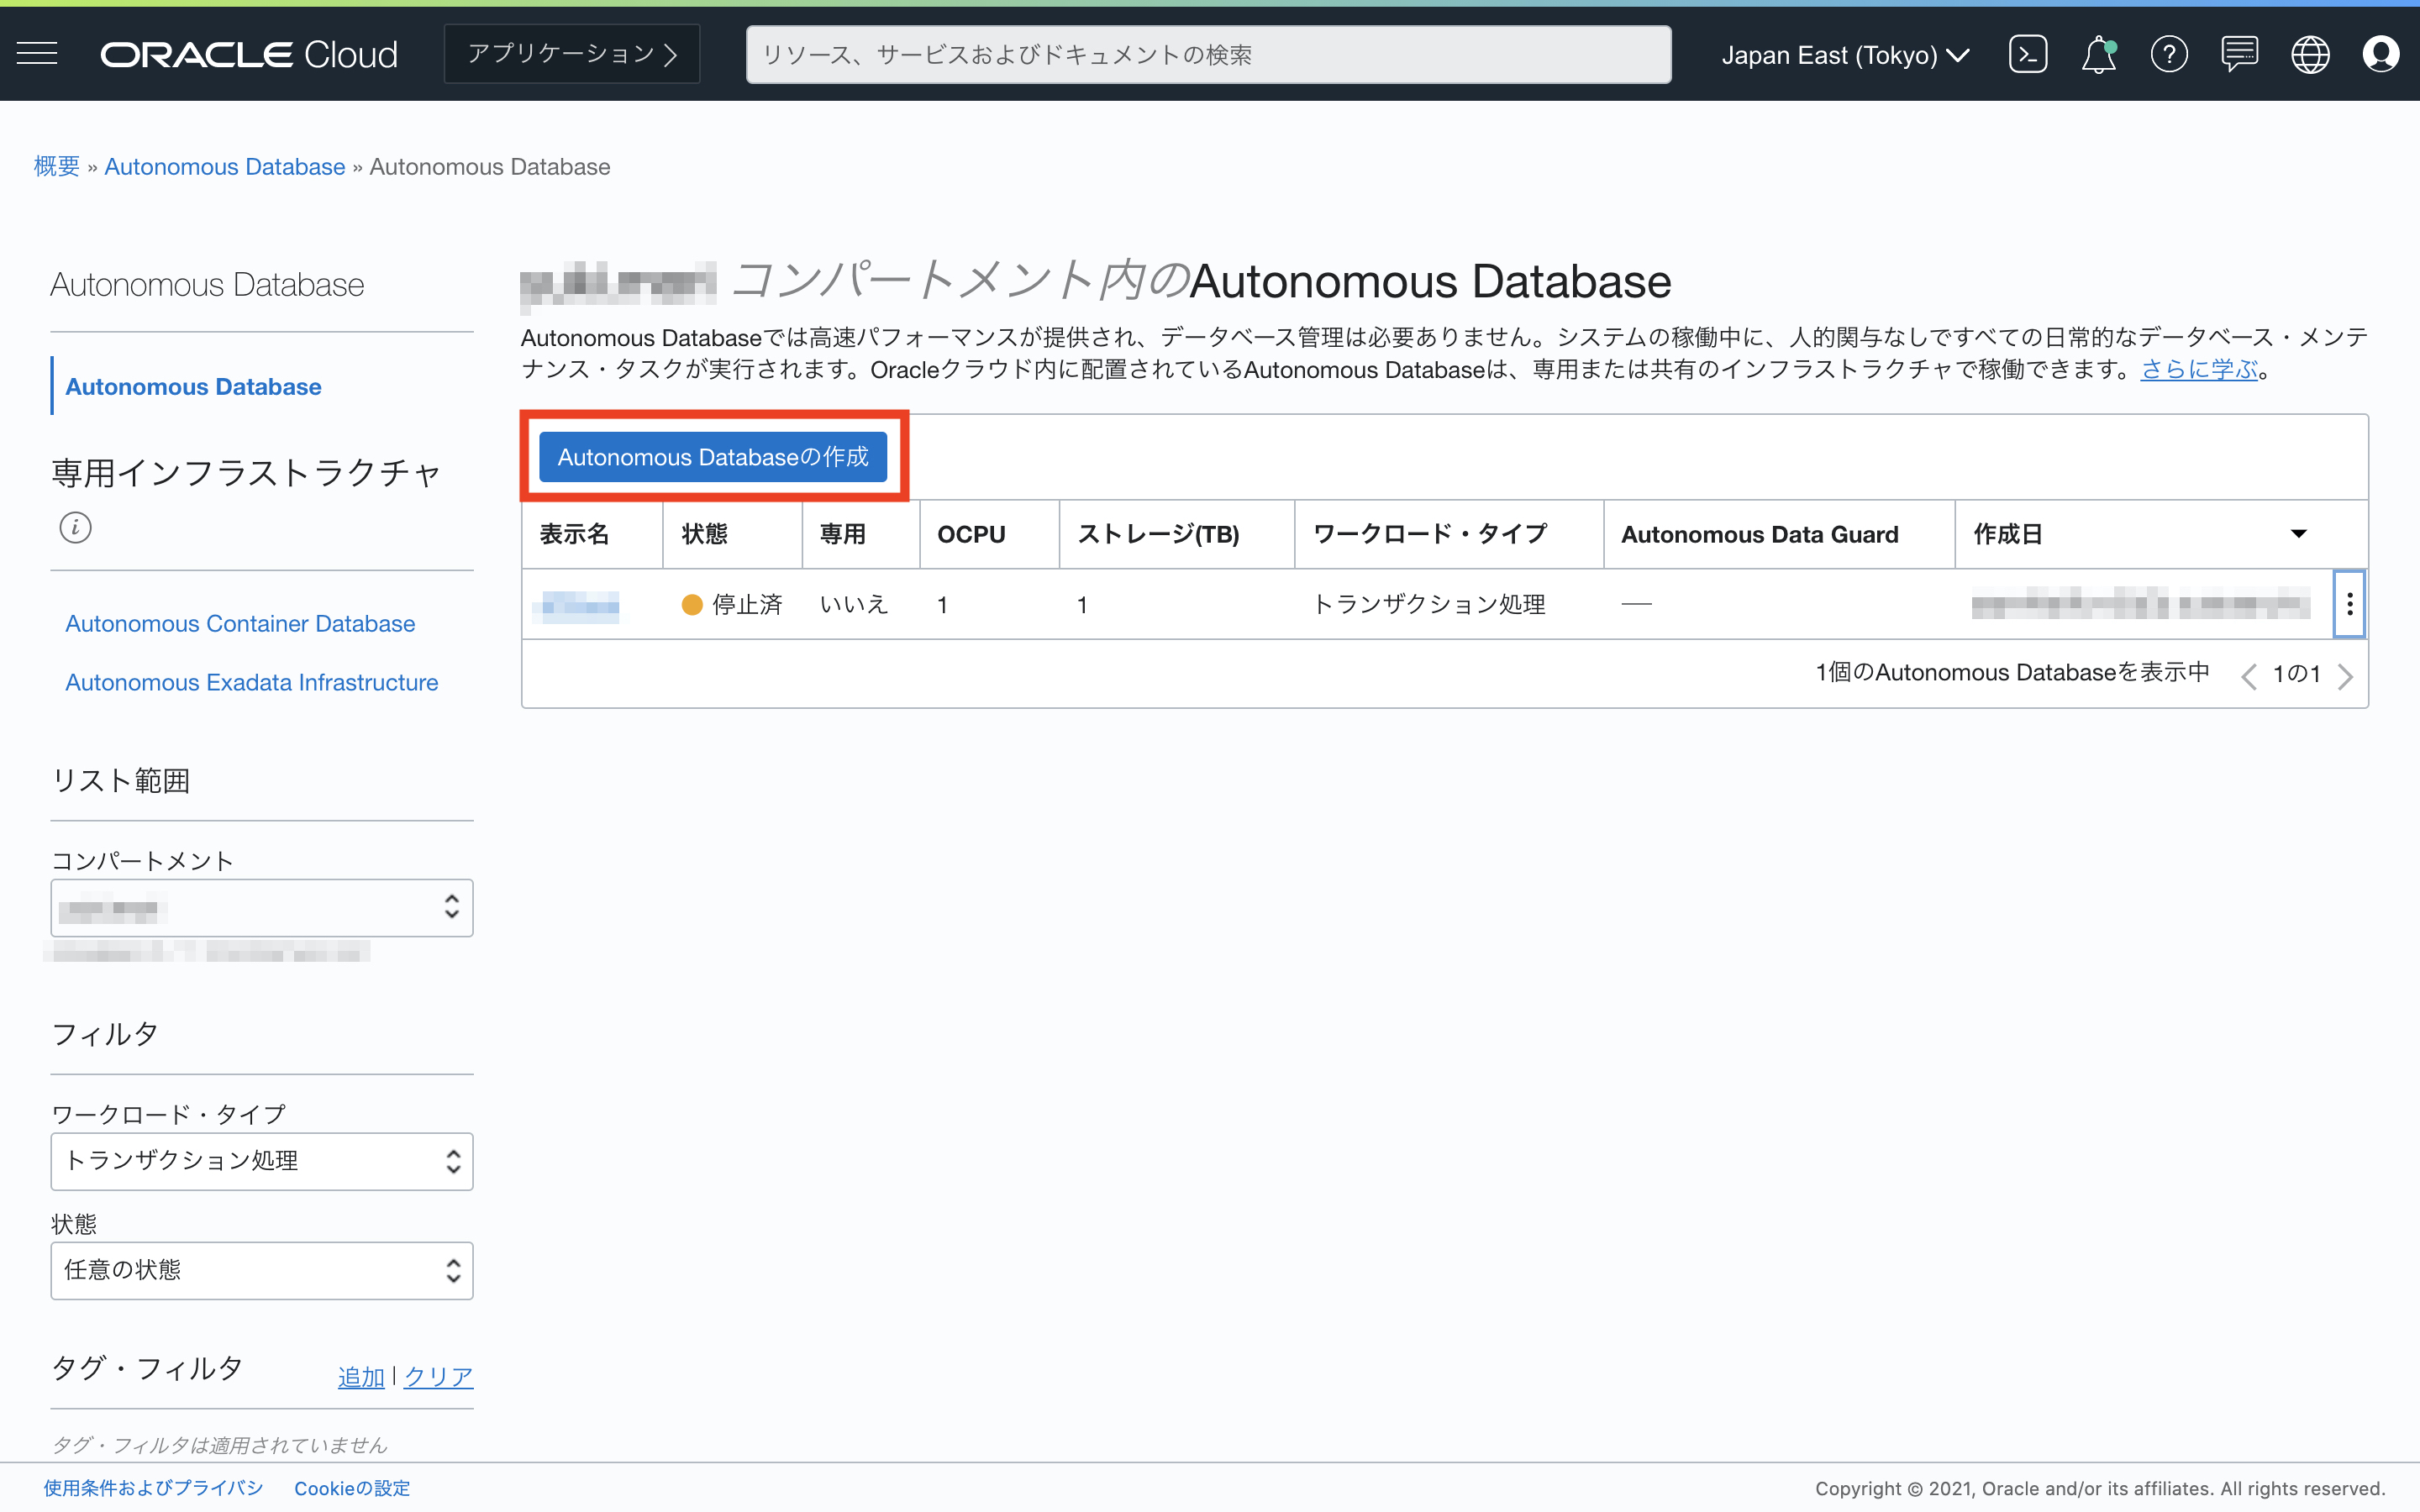Open the 状態 filter dropdown showing 任意の状態
Screen dimensions: 2420x1512
(261, 1270)
